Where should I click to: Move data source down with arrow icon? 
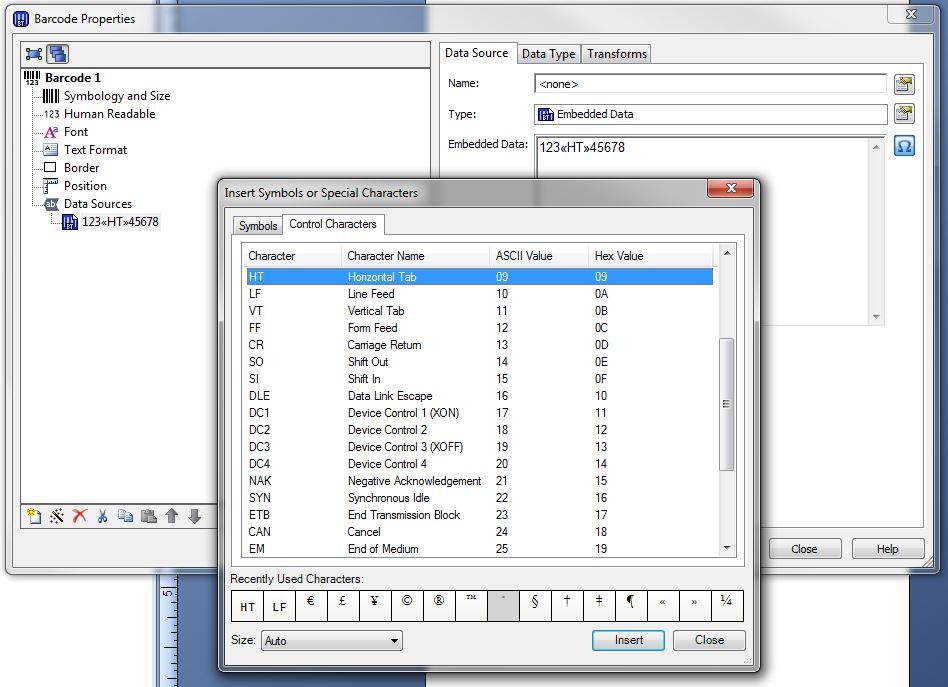coord(194,515)
